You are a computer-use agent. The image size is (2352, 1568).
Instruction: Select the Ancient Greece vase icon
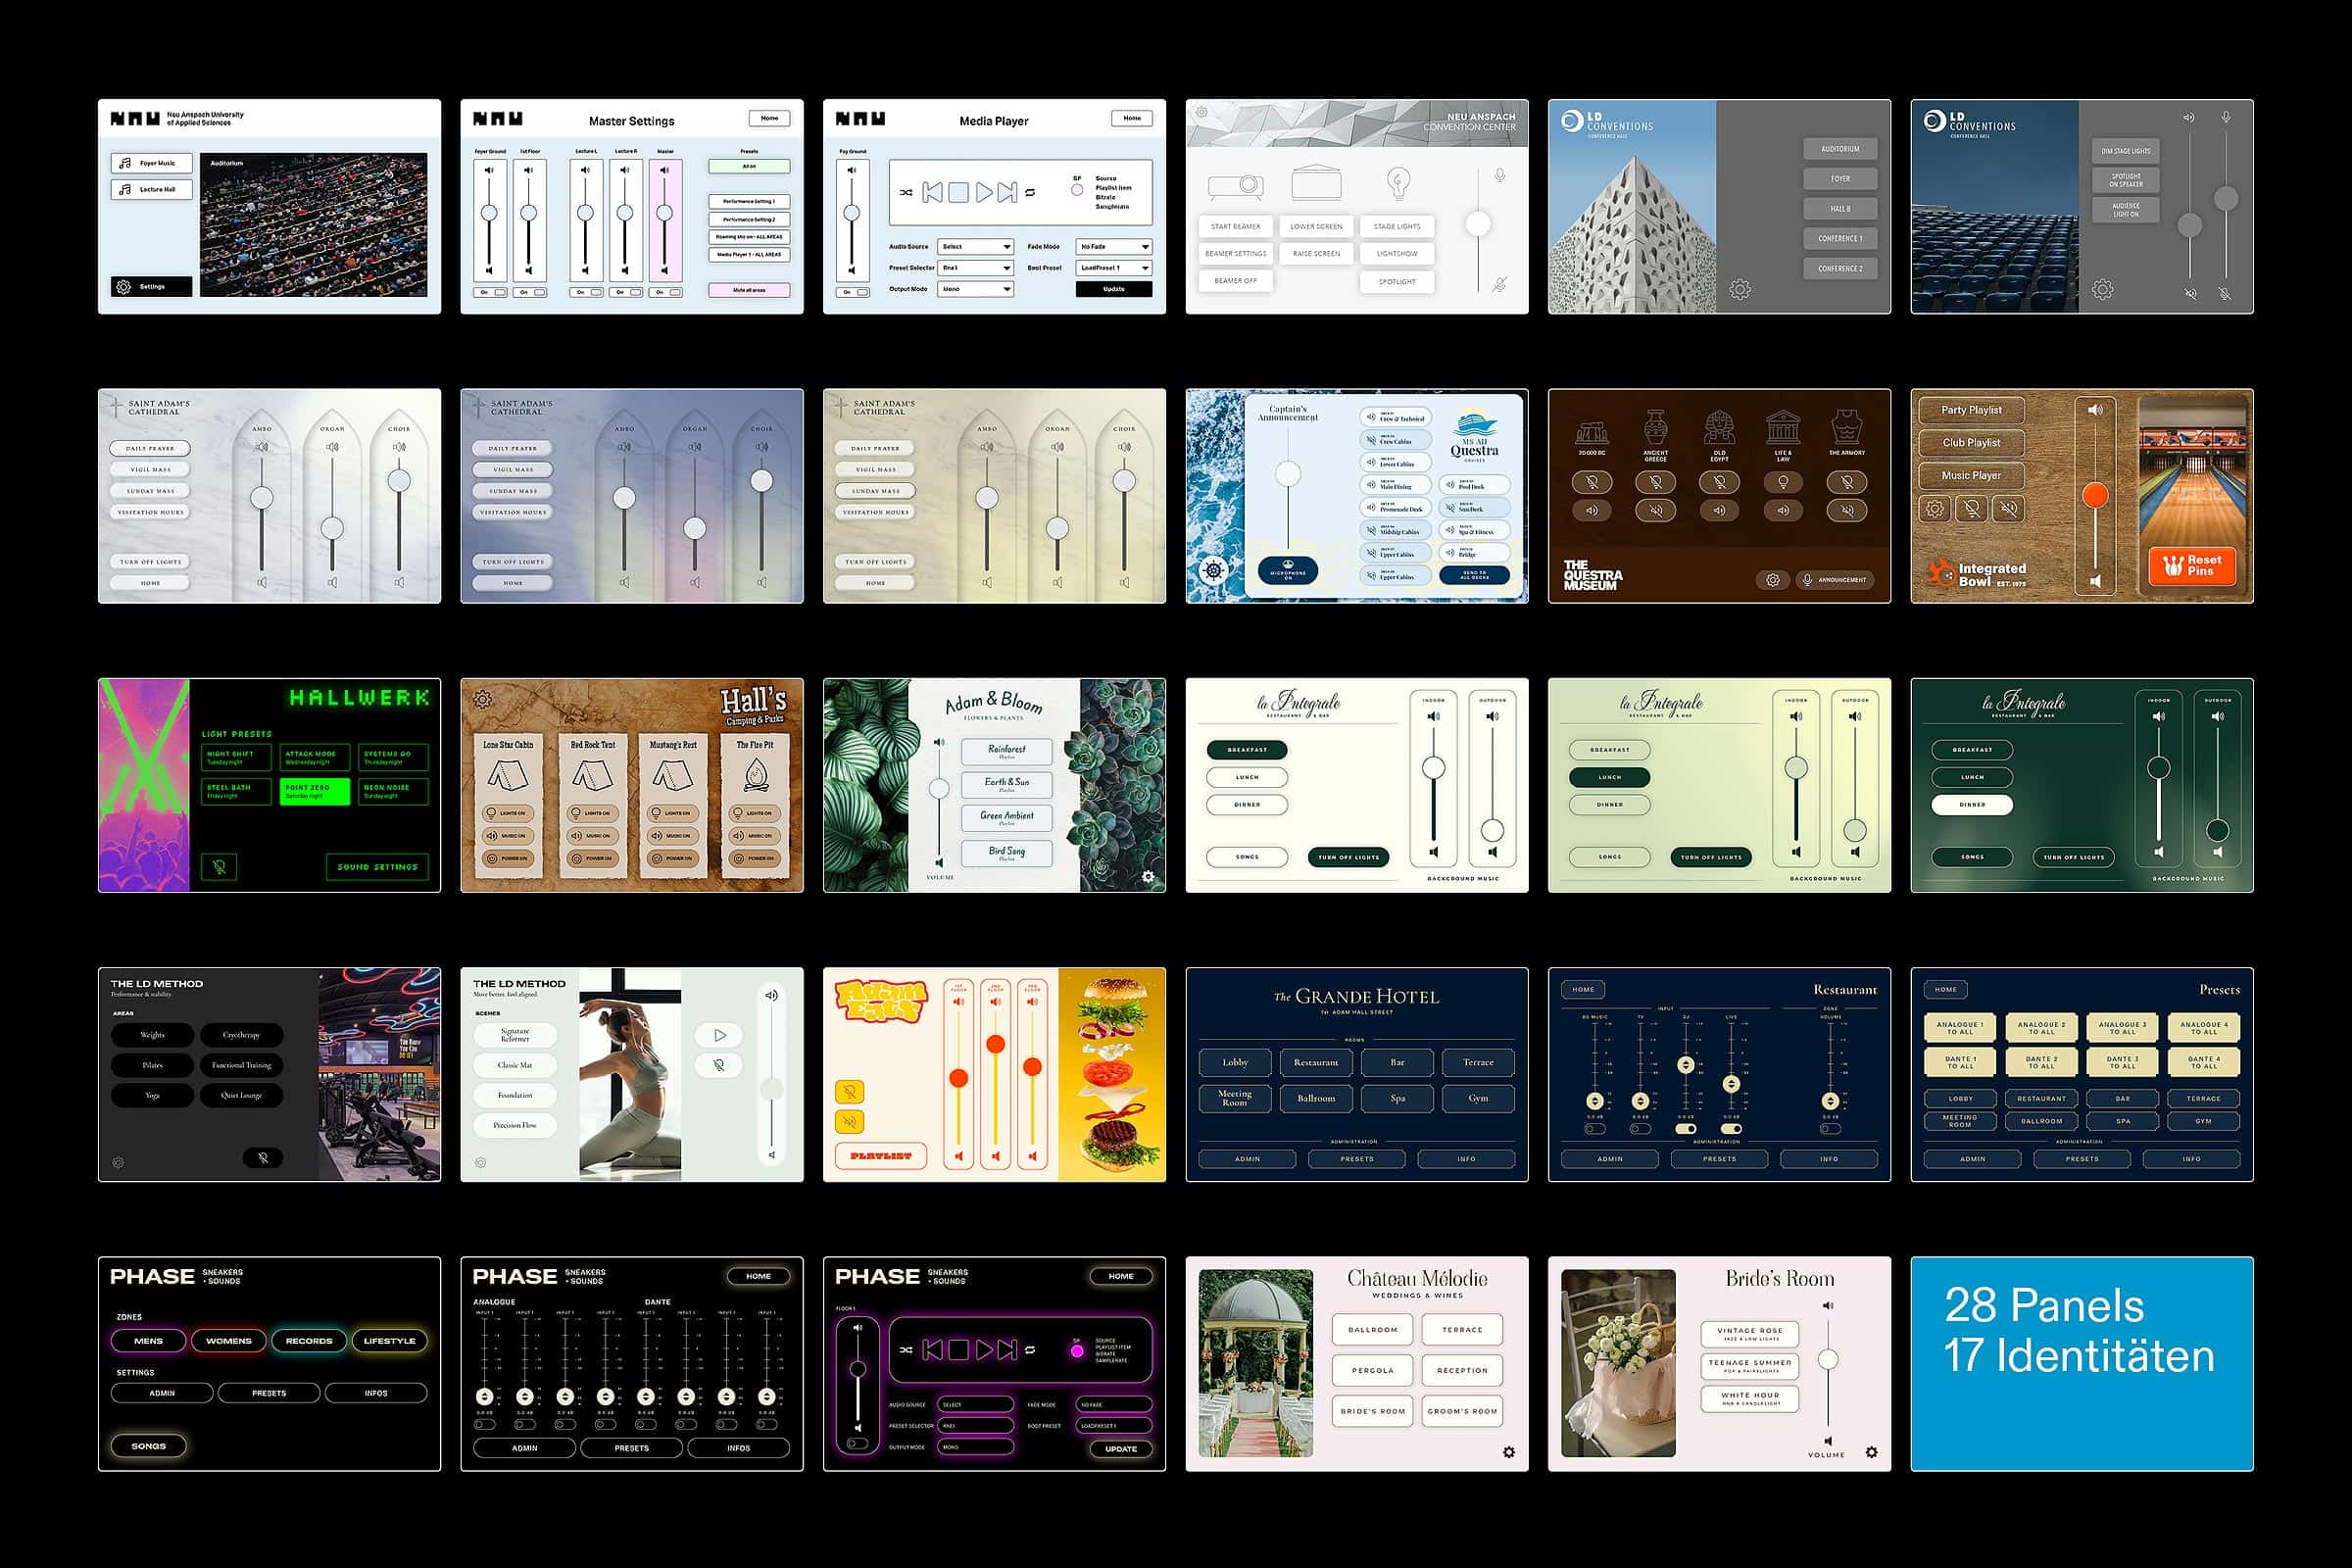click(1656, 428)
